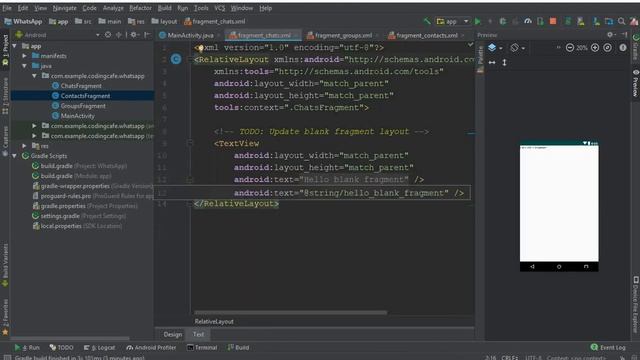Zoom in the layout preview
The image size is (640, 360).
(595, 48)
